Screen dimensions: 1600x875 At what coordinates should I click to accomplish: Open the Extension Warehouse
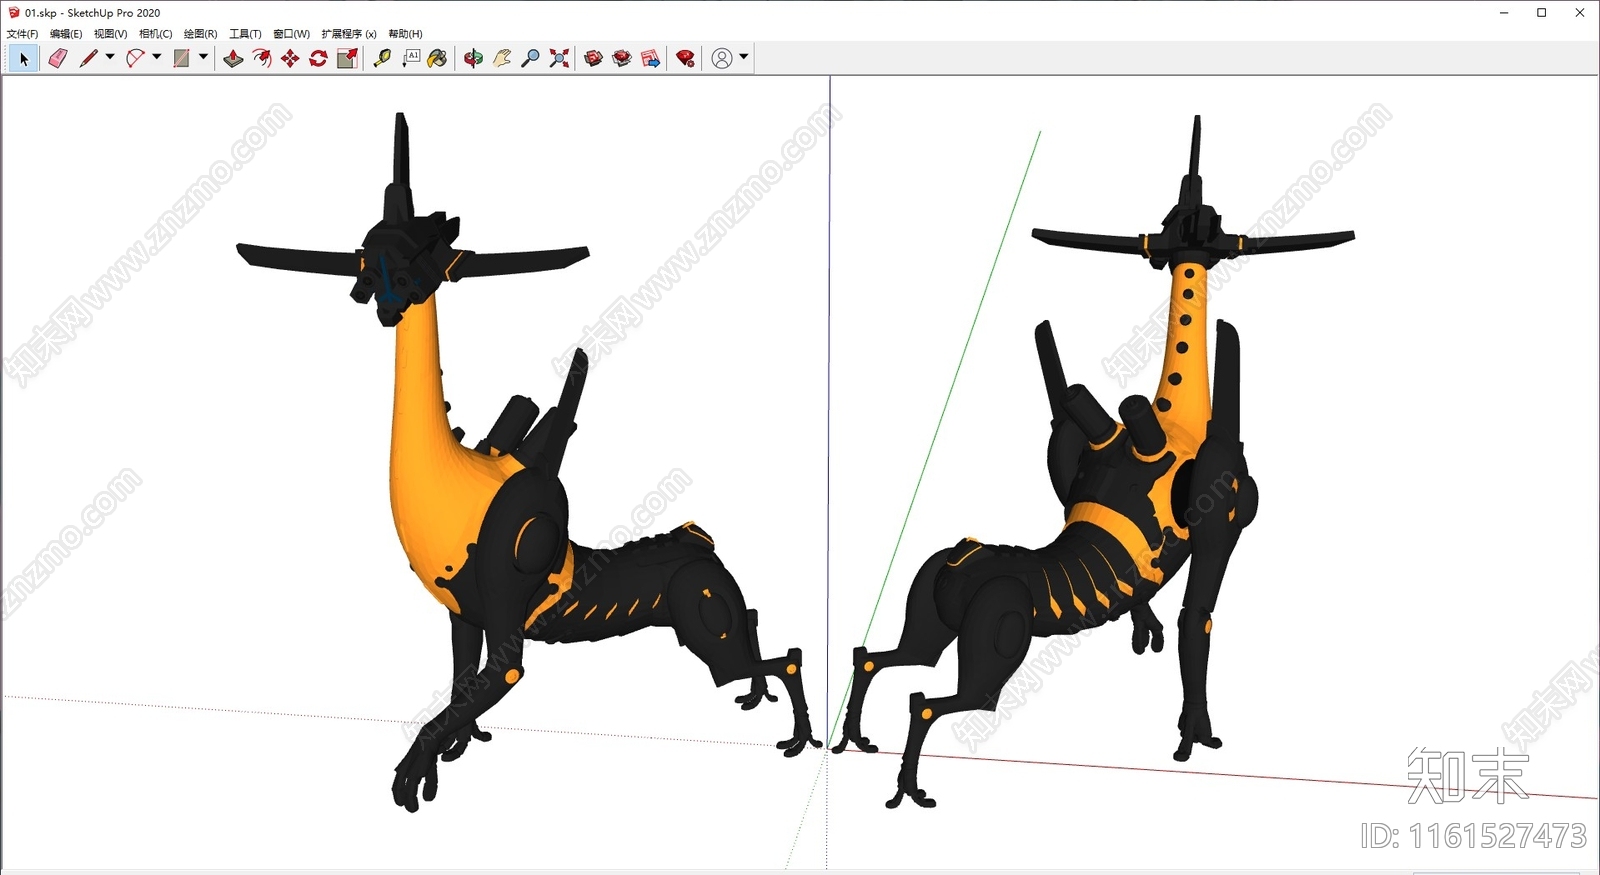click(x=622, y=59)
